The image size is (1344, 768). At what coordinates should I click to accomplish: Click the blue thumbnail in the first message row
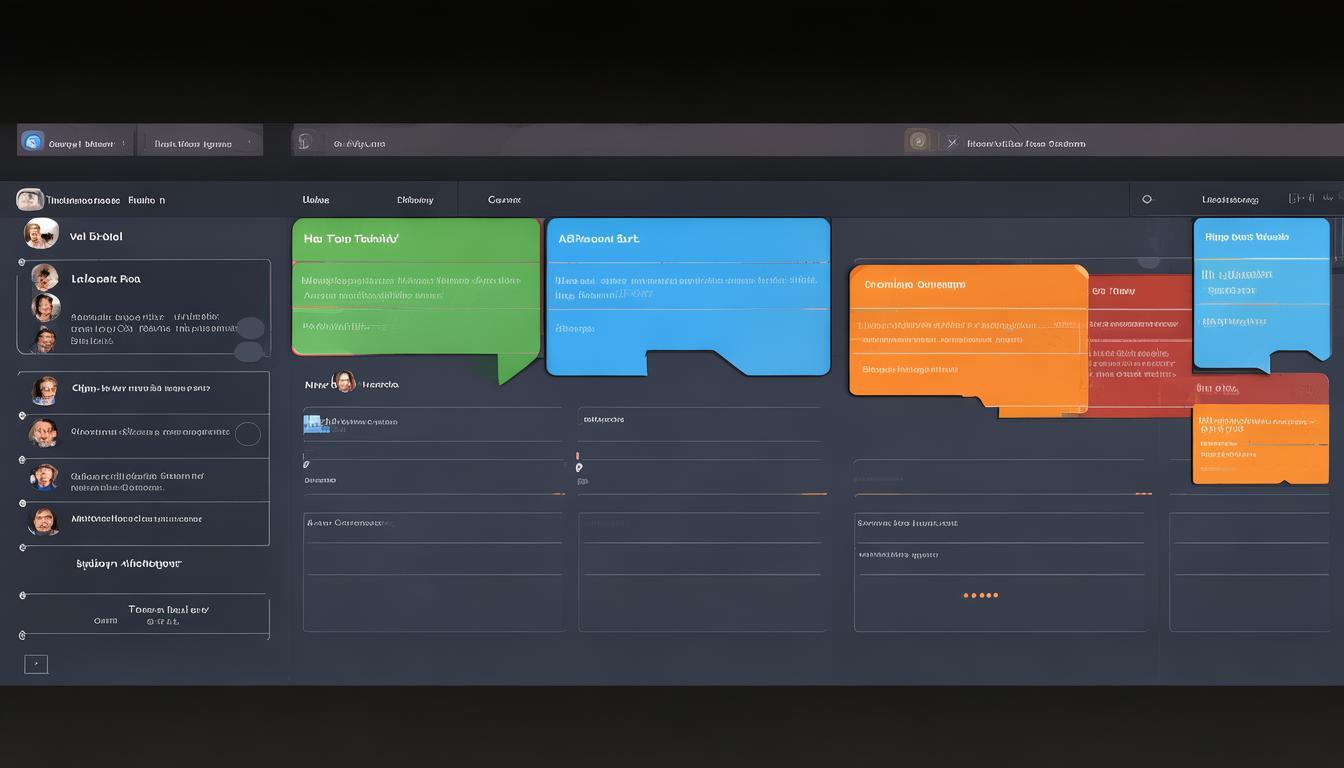click(311, 424)
